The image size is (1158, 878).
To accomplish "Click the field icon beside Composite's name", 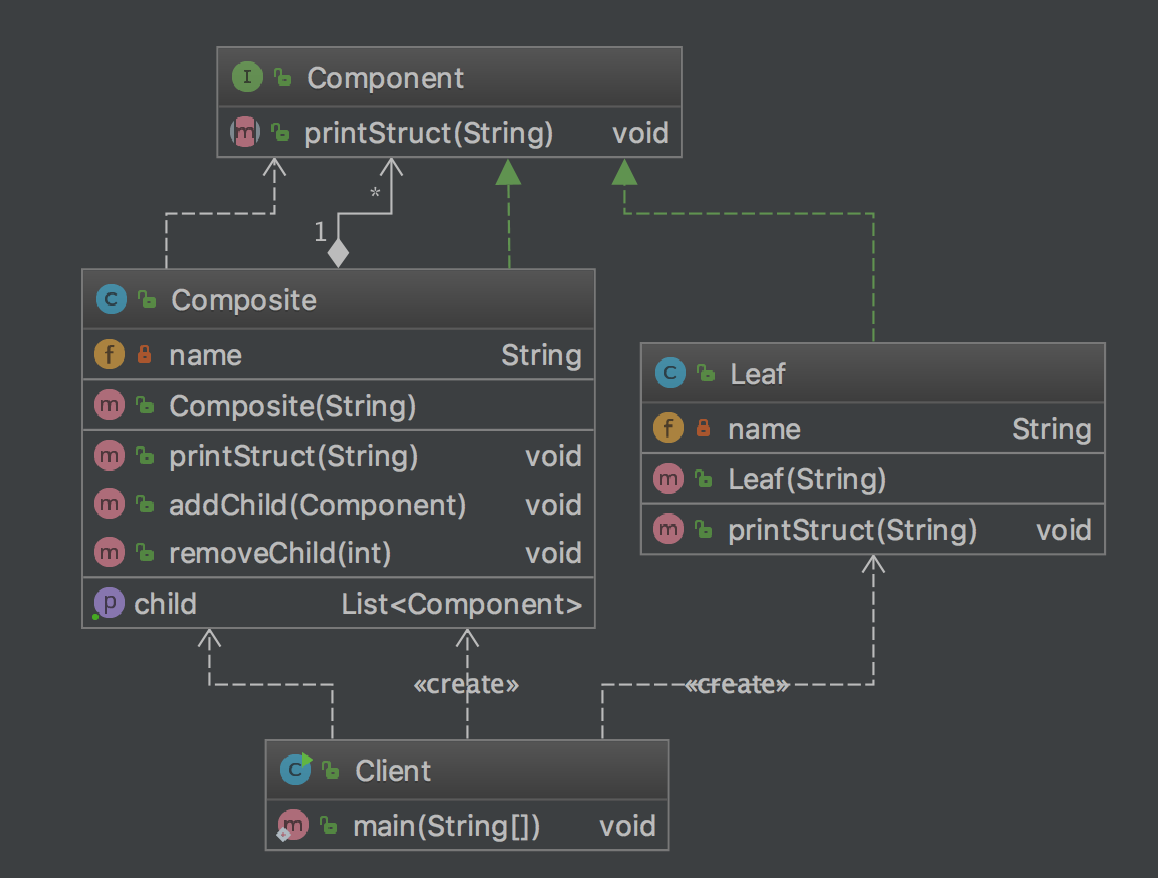I will coord(109,355).
